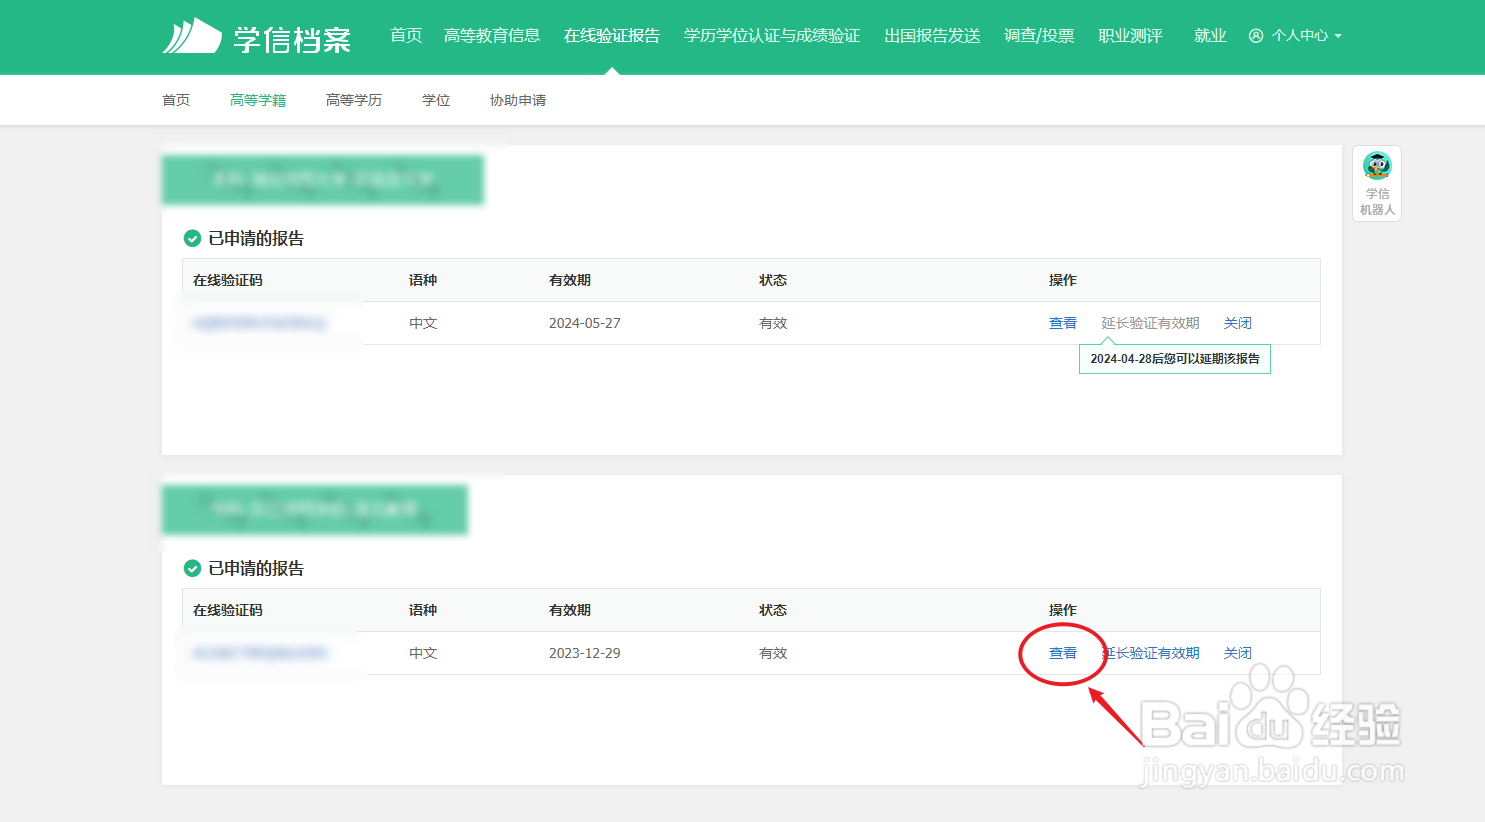The height and width of the screenshot is (822, 1485).
Task: View the report expiring 2023-12-29
Action: [1063, 652]
